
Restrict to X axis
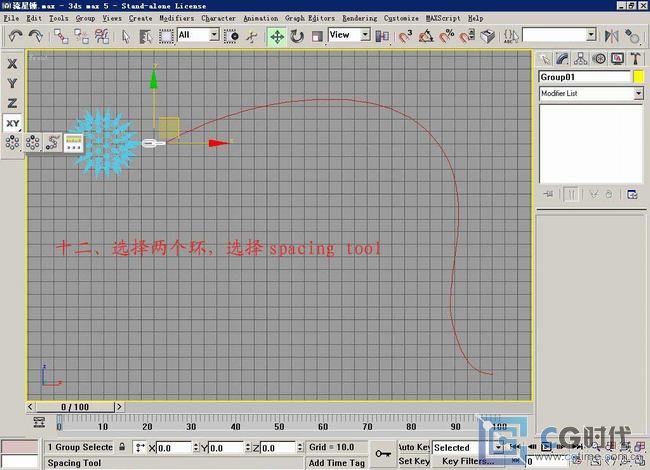(12, 63)
